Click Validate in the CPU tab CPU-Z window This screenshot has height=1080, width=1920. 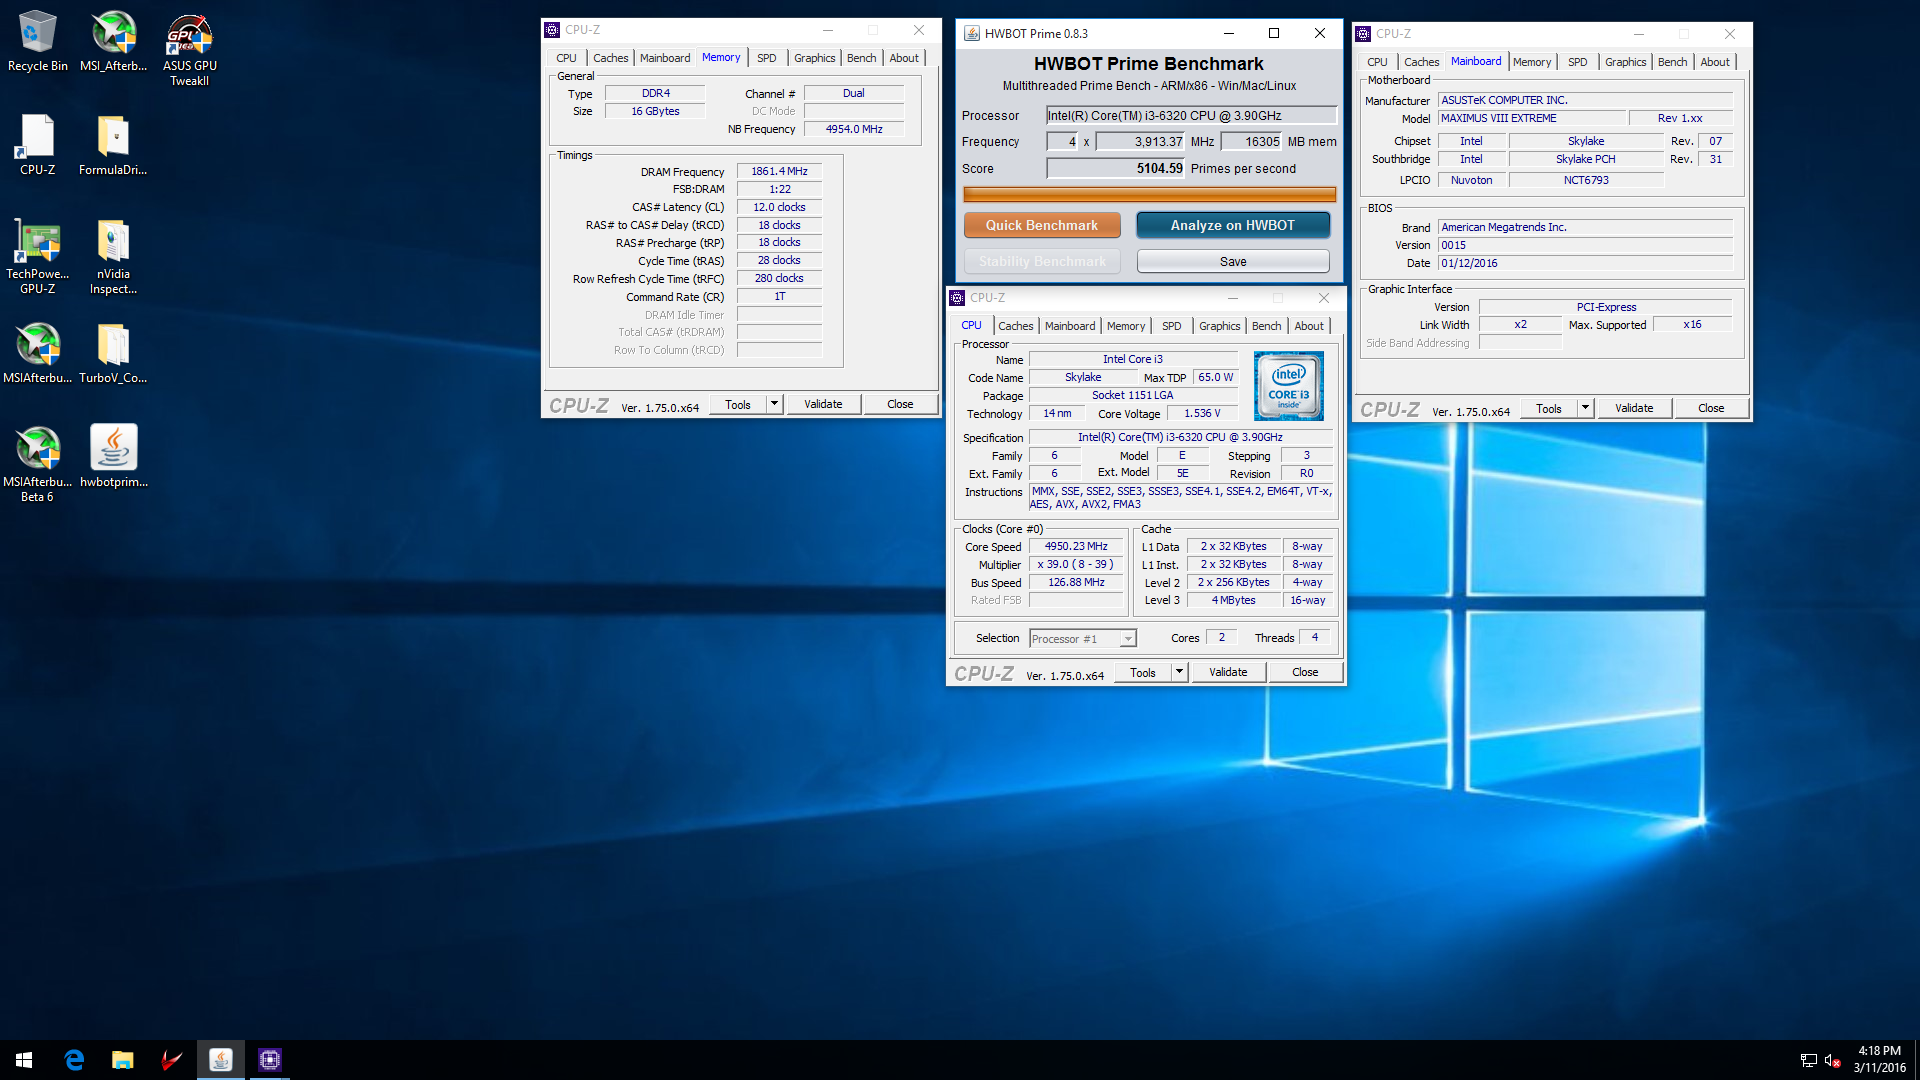[x=1228, y=672]
